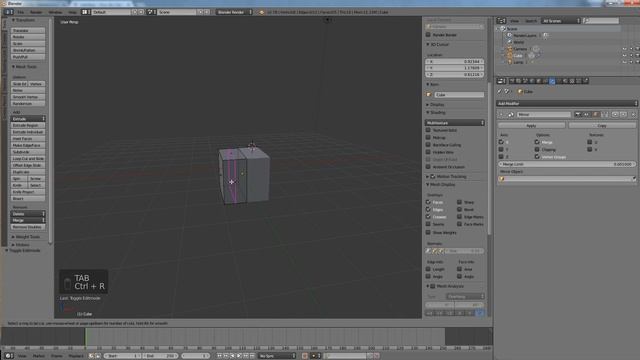
Task: Uncheck Faces overlay checkbox
Action: tap(428, 202)
